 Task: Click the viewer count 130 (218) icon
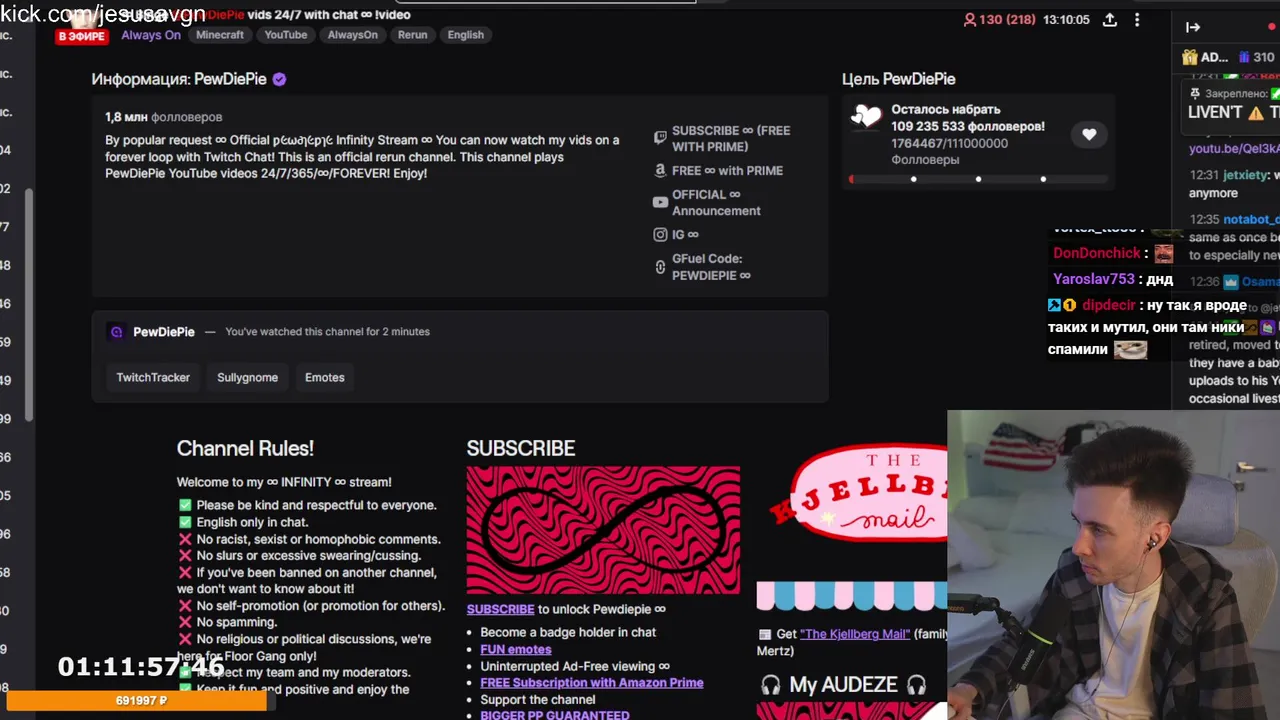point(969,20)
